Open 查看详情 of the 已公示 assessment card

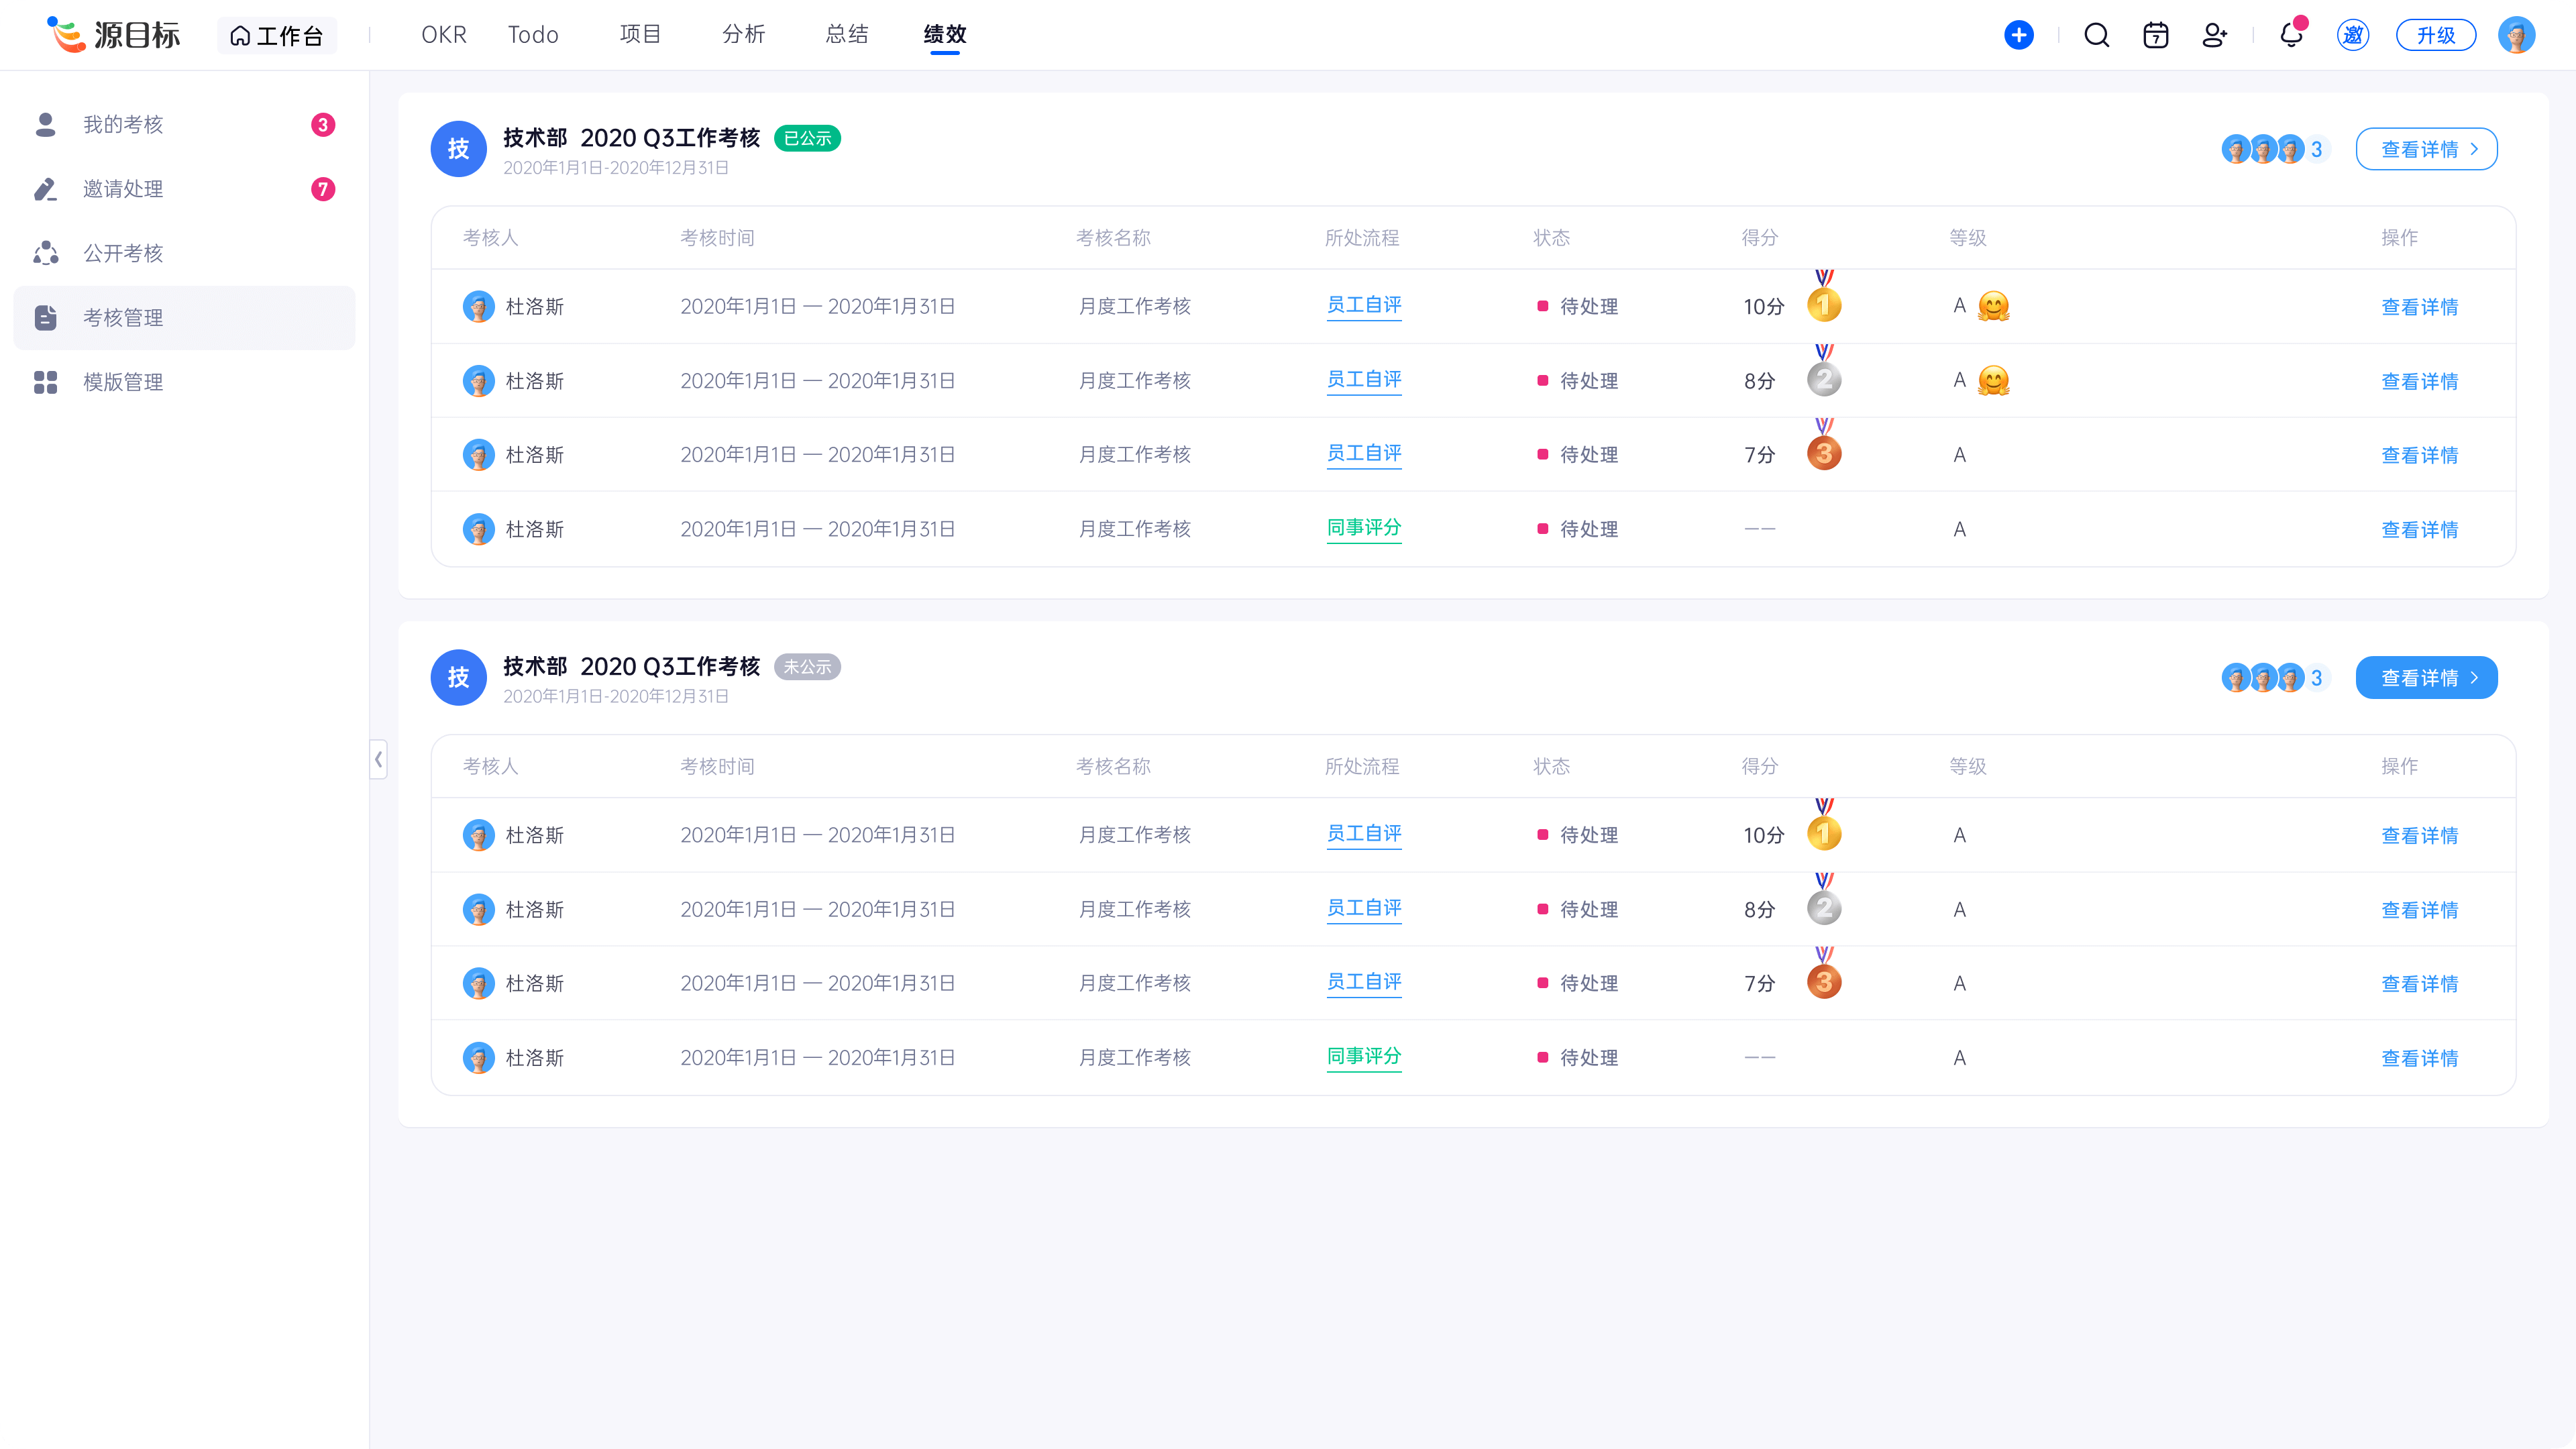[2425, 149]
